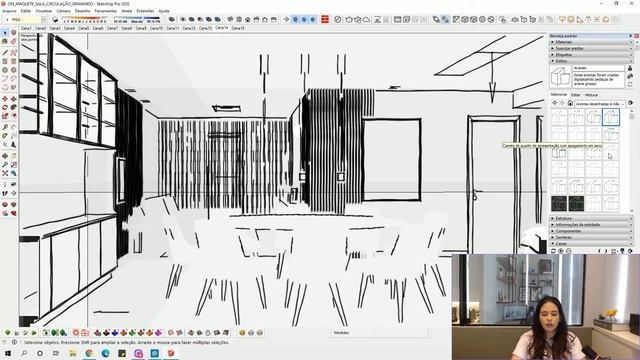Image resolution: width=640 pixels, height=360 pixels.
Task: Set Wireframe face style
Action: coord(456,19)
